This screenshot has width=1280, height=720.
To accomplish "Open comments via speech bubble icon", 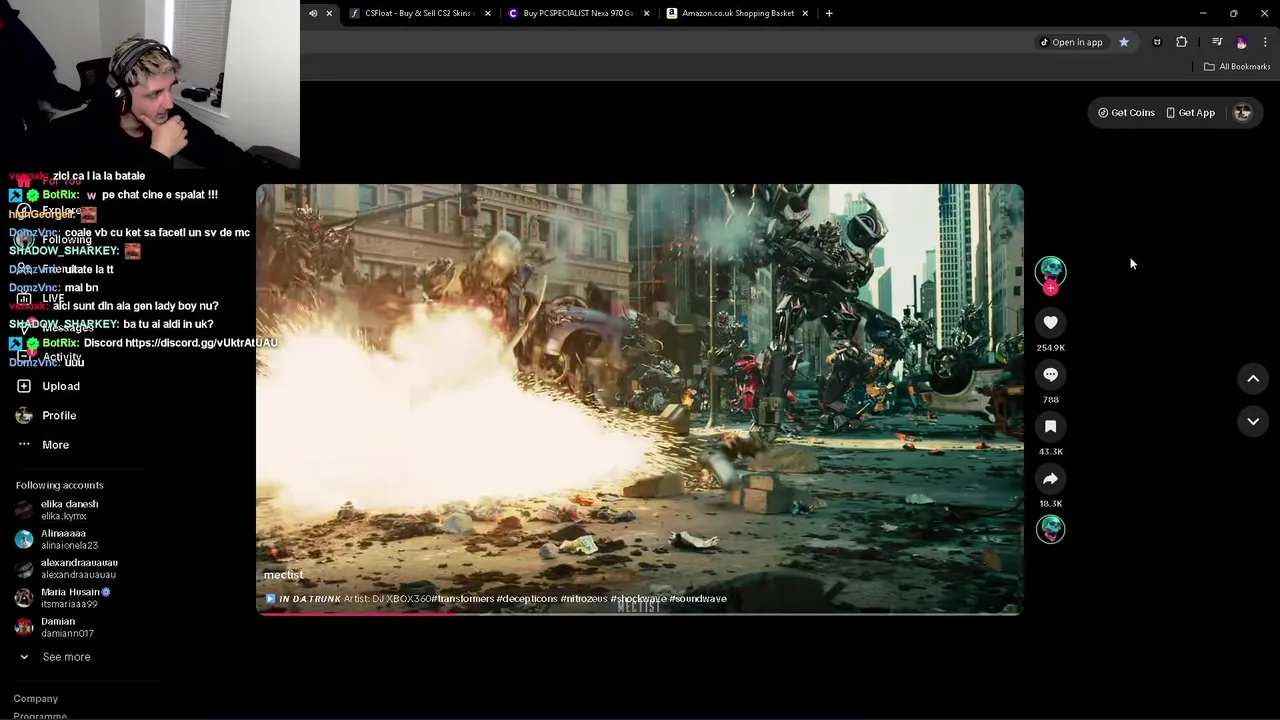I will coord(1050,374).
